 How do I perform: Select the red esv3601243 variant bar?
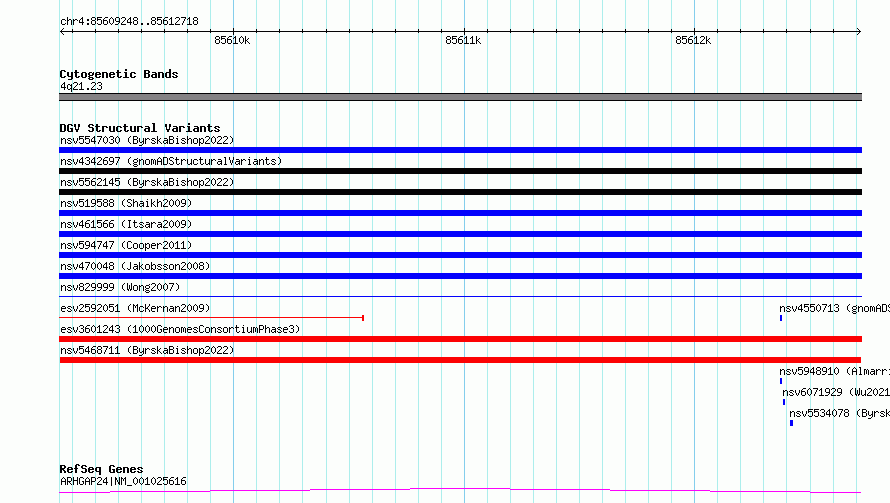460,339
